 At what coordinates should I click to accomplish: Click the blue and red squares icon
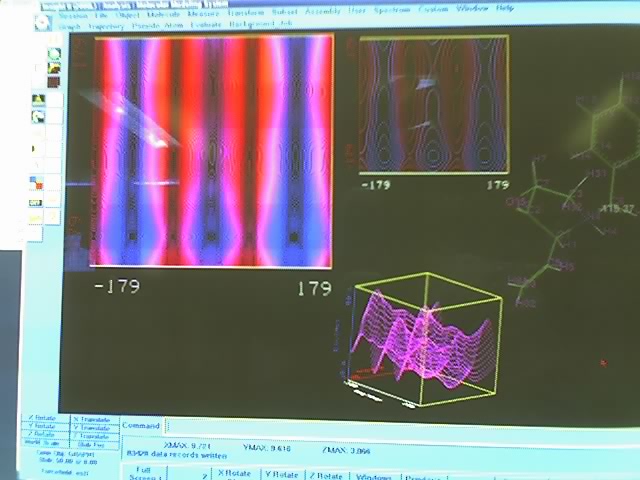tap(37, 182)
